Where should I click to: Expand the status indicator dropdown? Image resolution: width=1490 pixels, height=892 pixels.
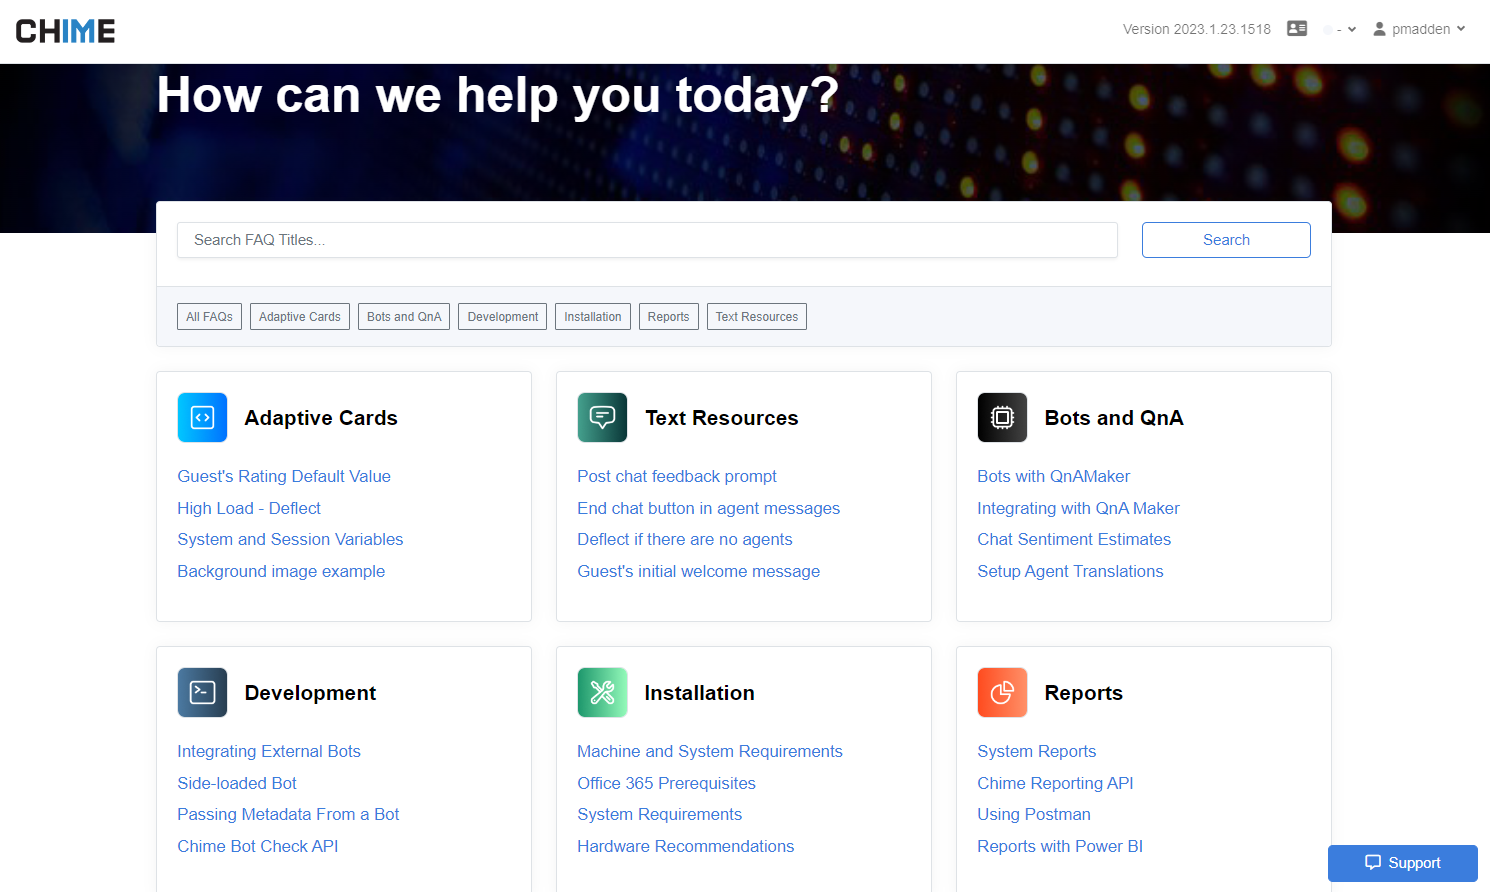[x=1340, y=29]
